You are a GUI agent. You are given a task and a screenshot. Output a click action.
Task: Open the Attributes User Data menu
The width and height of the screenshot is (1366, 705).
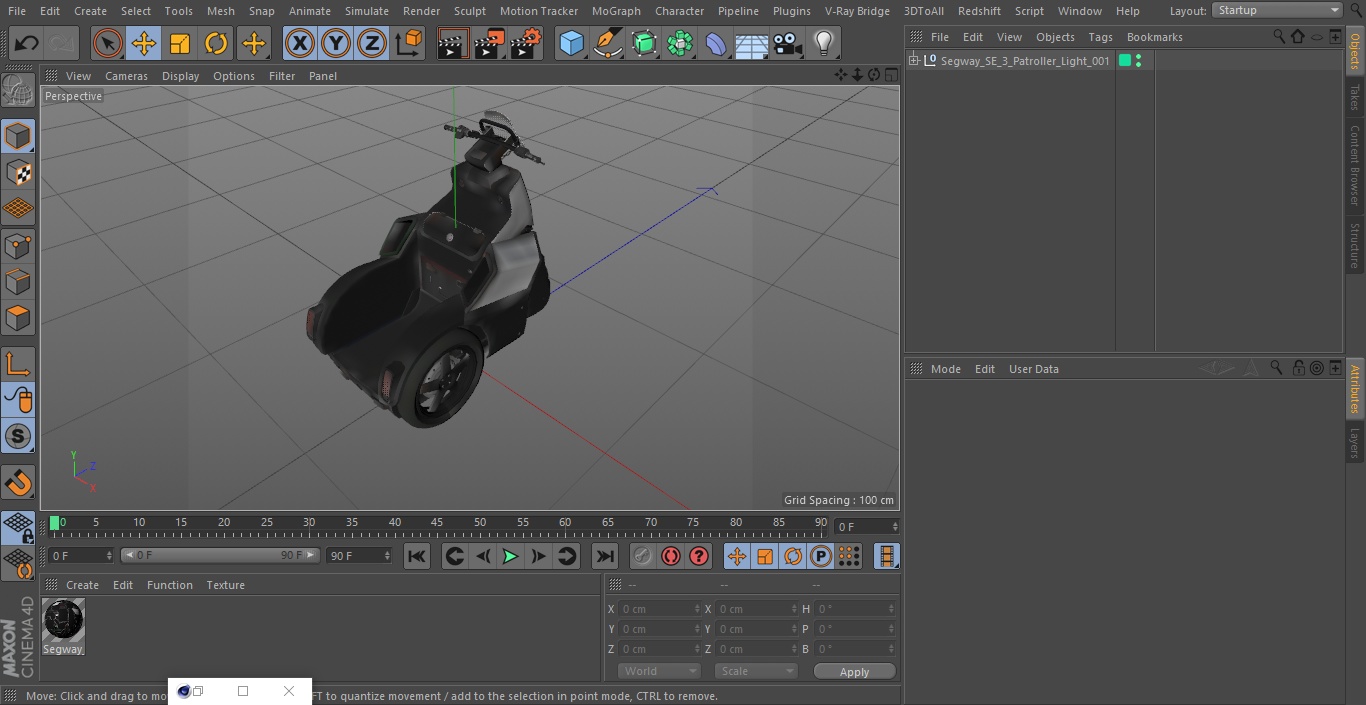point(1033,369)
